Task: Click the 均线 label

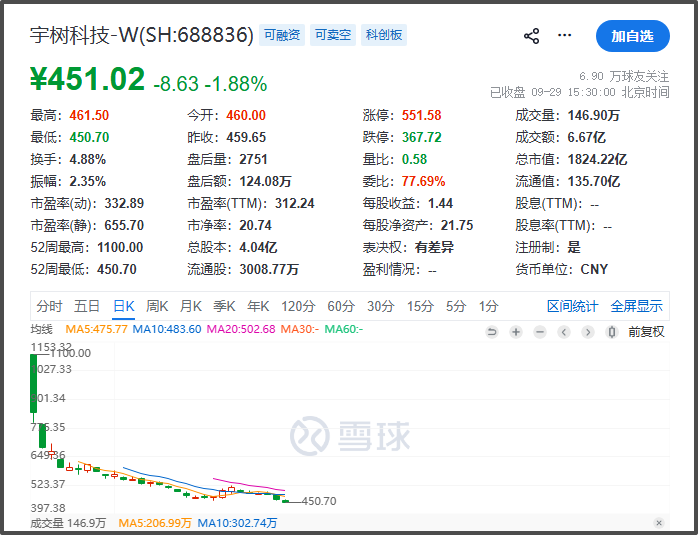Action: pyautogui.click(x=41, y=329)
